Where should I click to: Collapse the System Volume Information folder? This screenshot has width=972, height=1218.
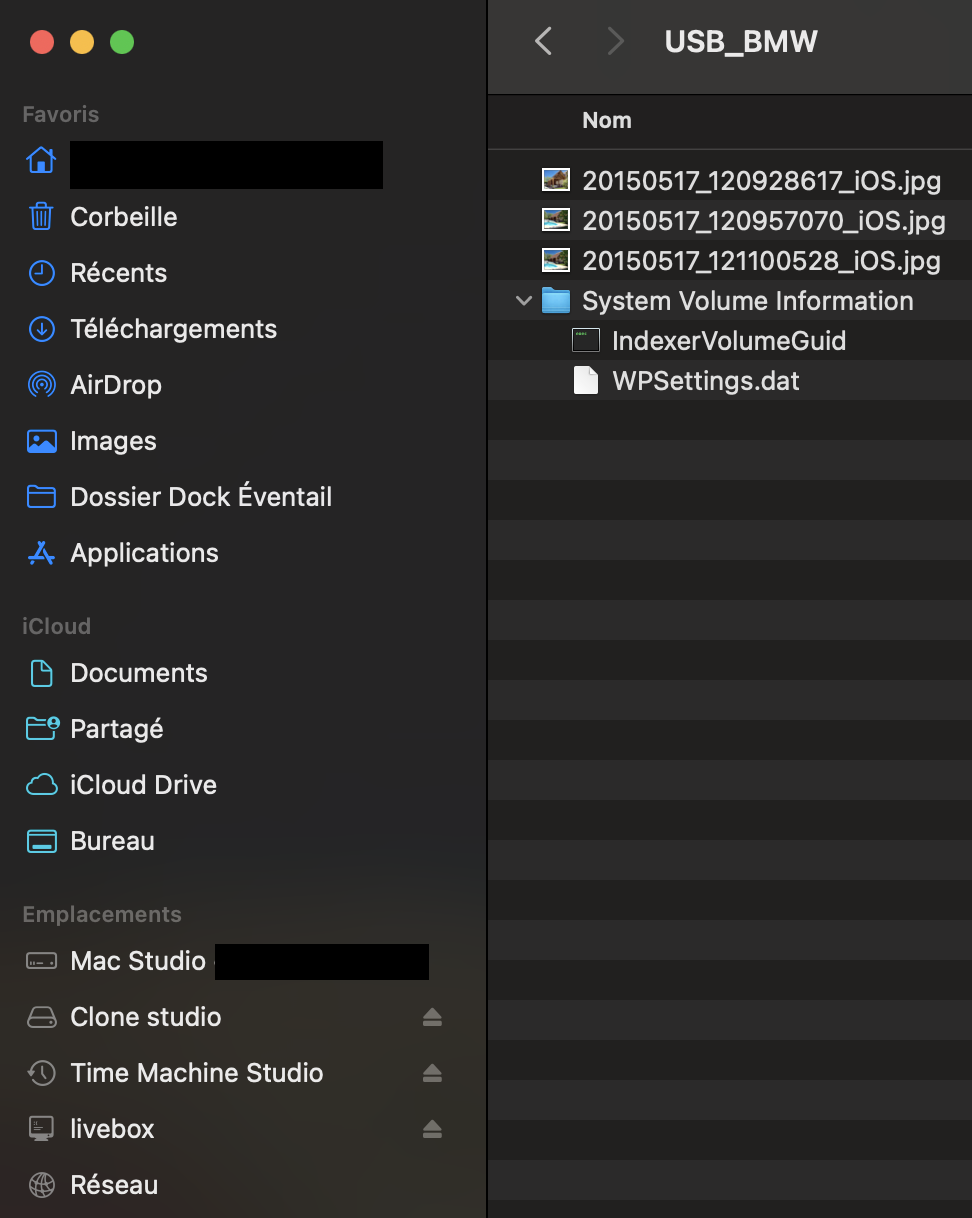[523, 301]
